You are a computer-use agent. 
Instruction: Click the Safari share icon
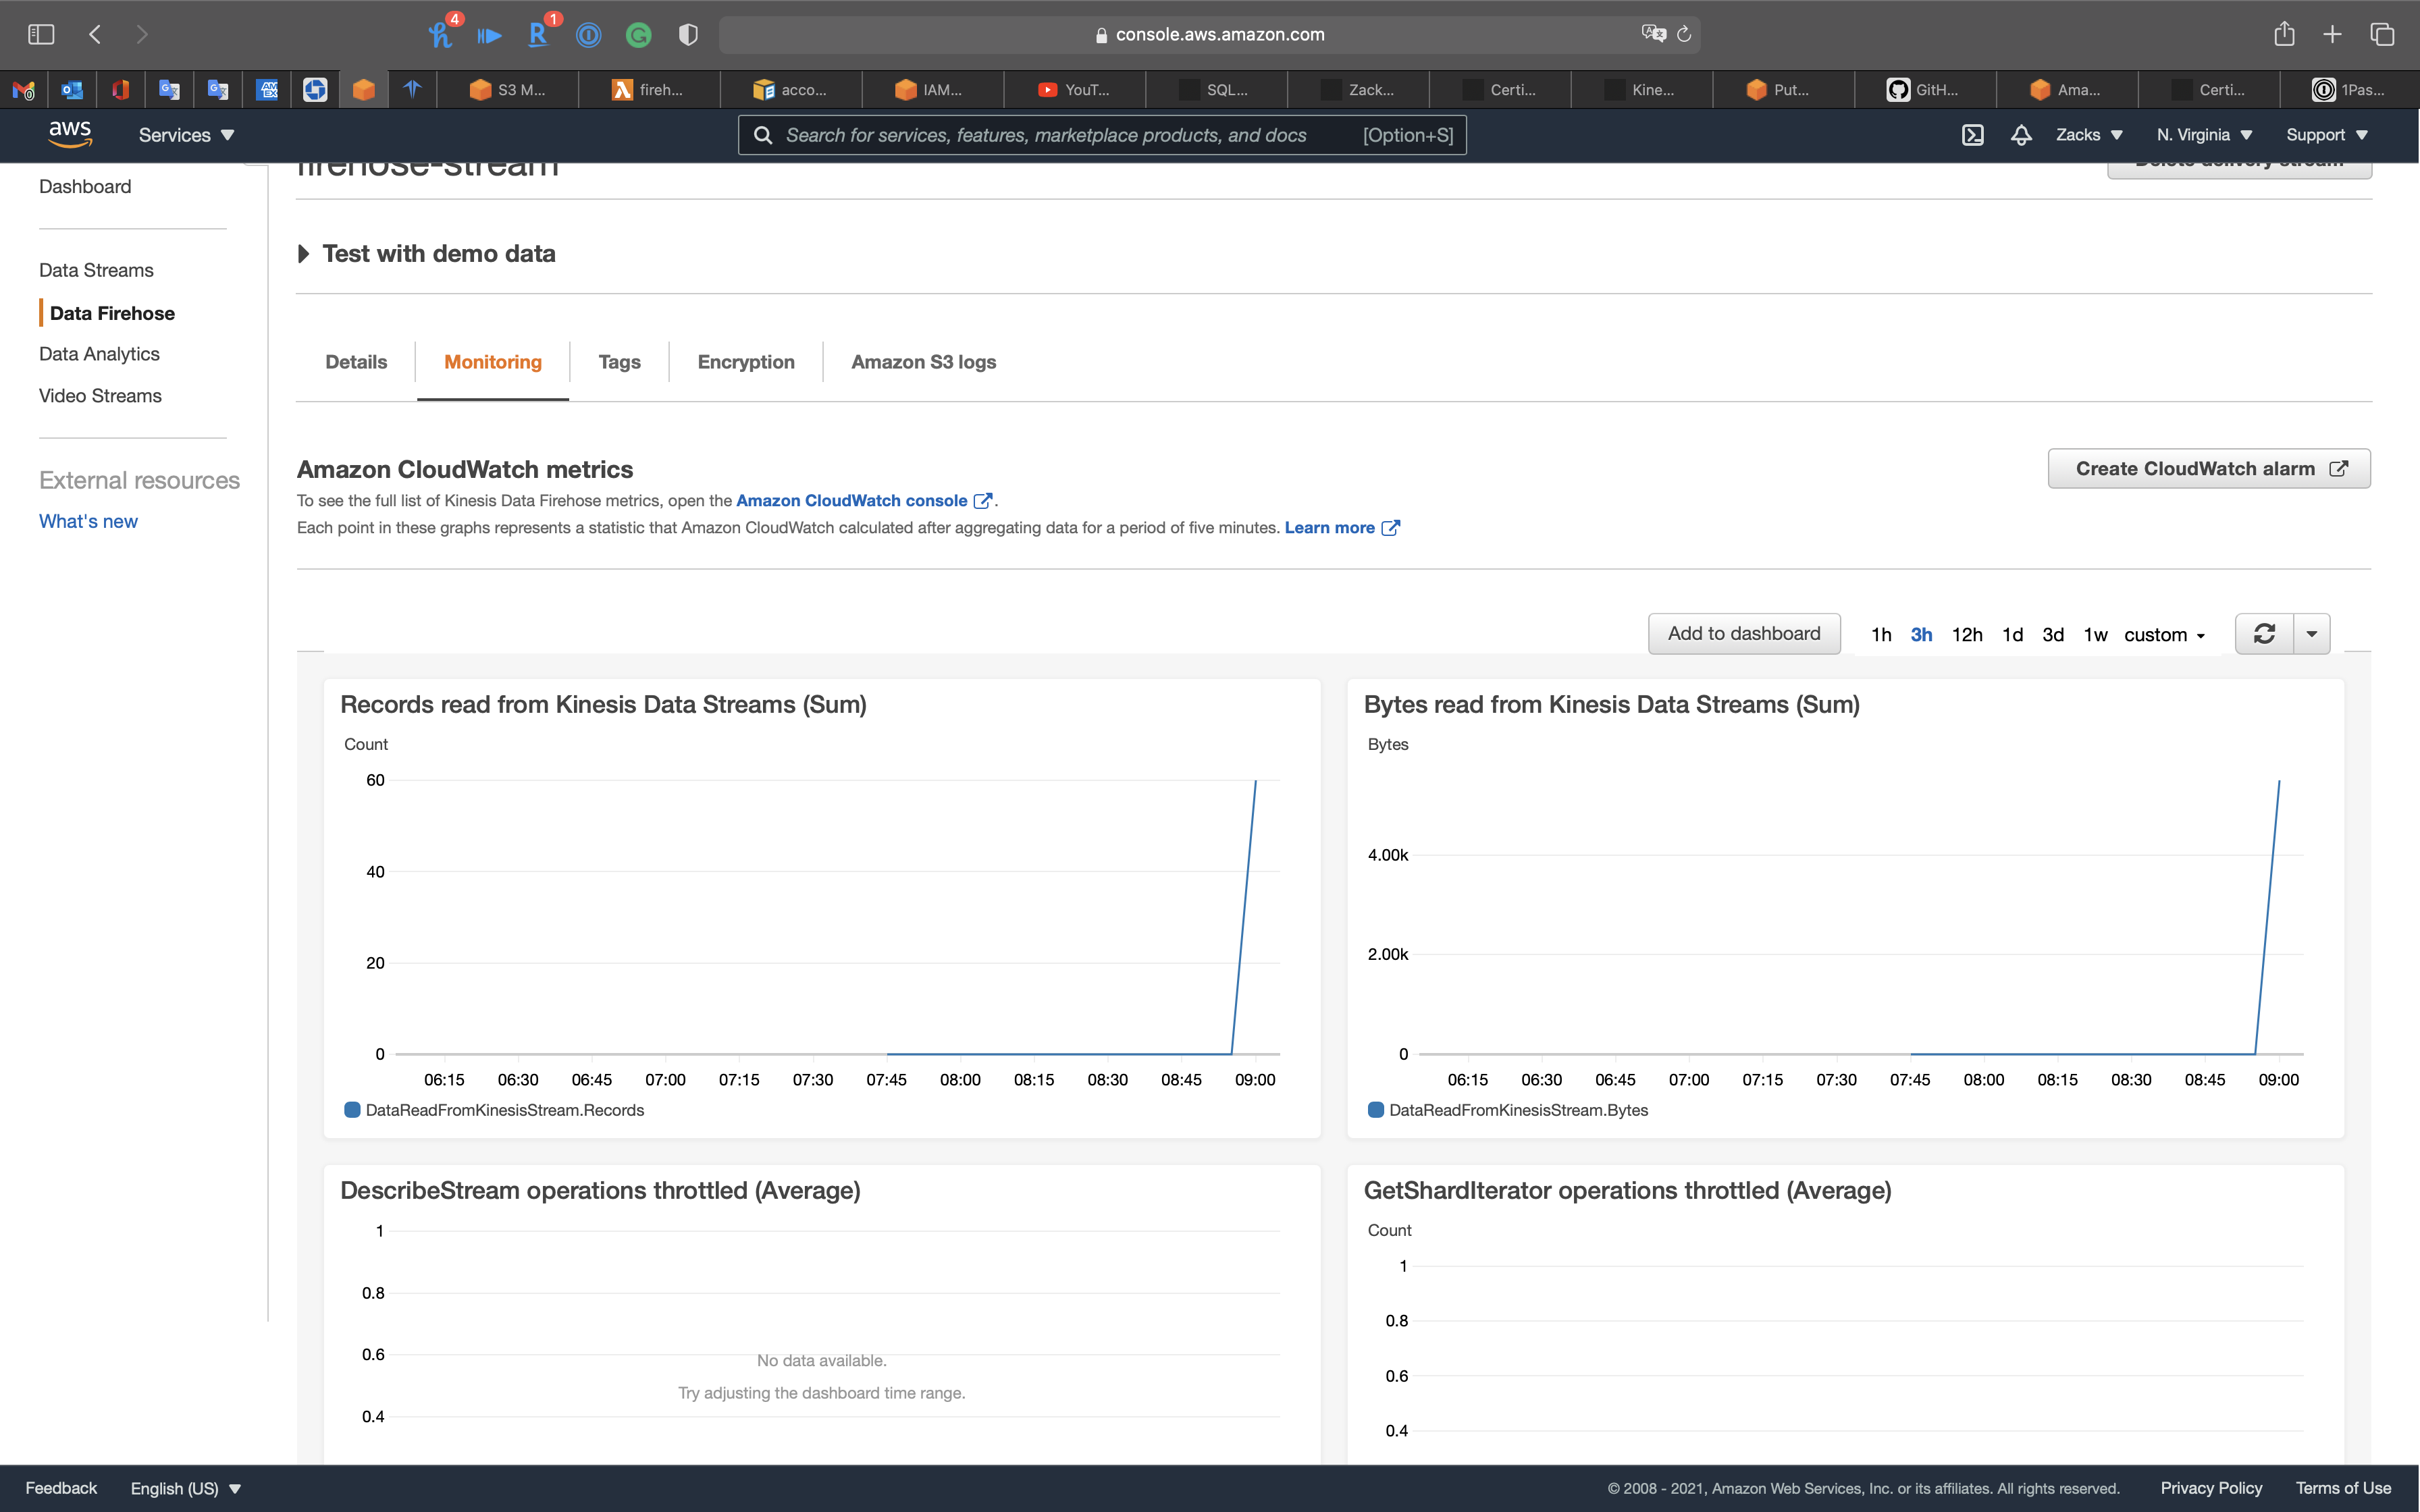click(2284, 34)
